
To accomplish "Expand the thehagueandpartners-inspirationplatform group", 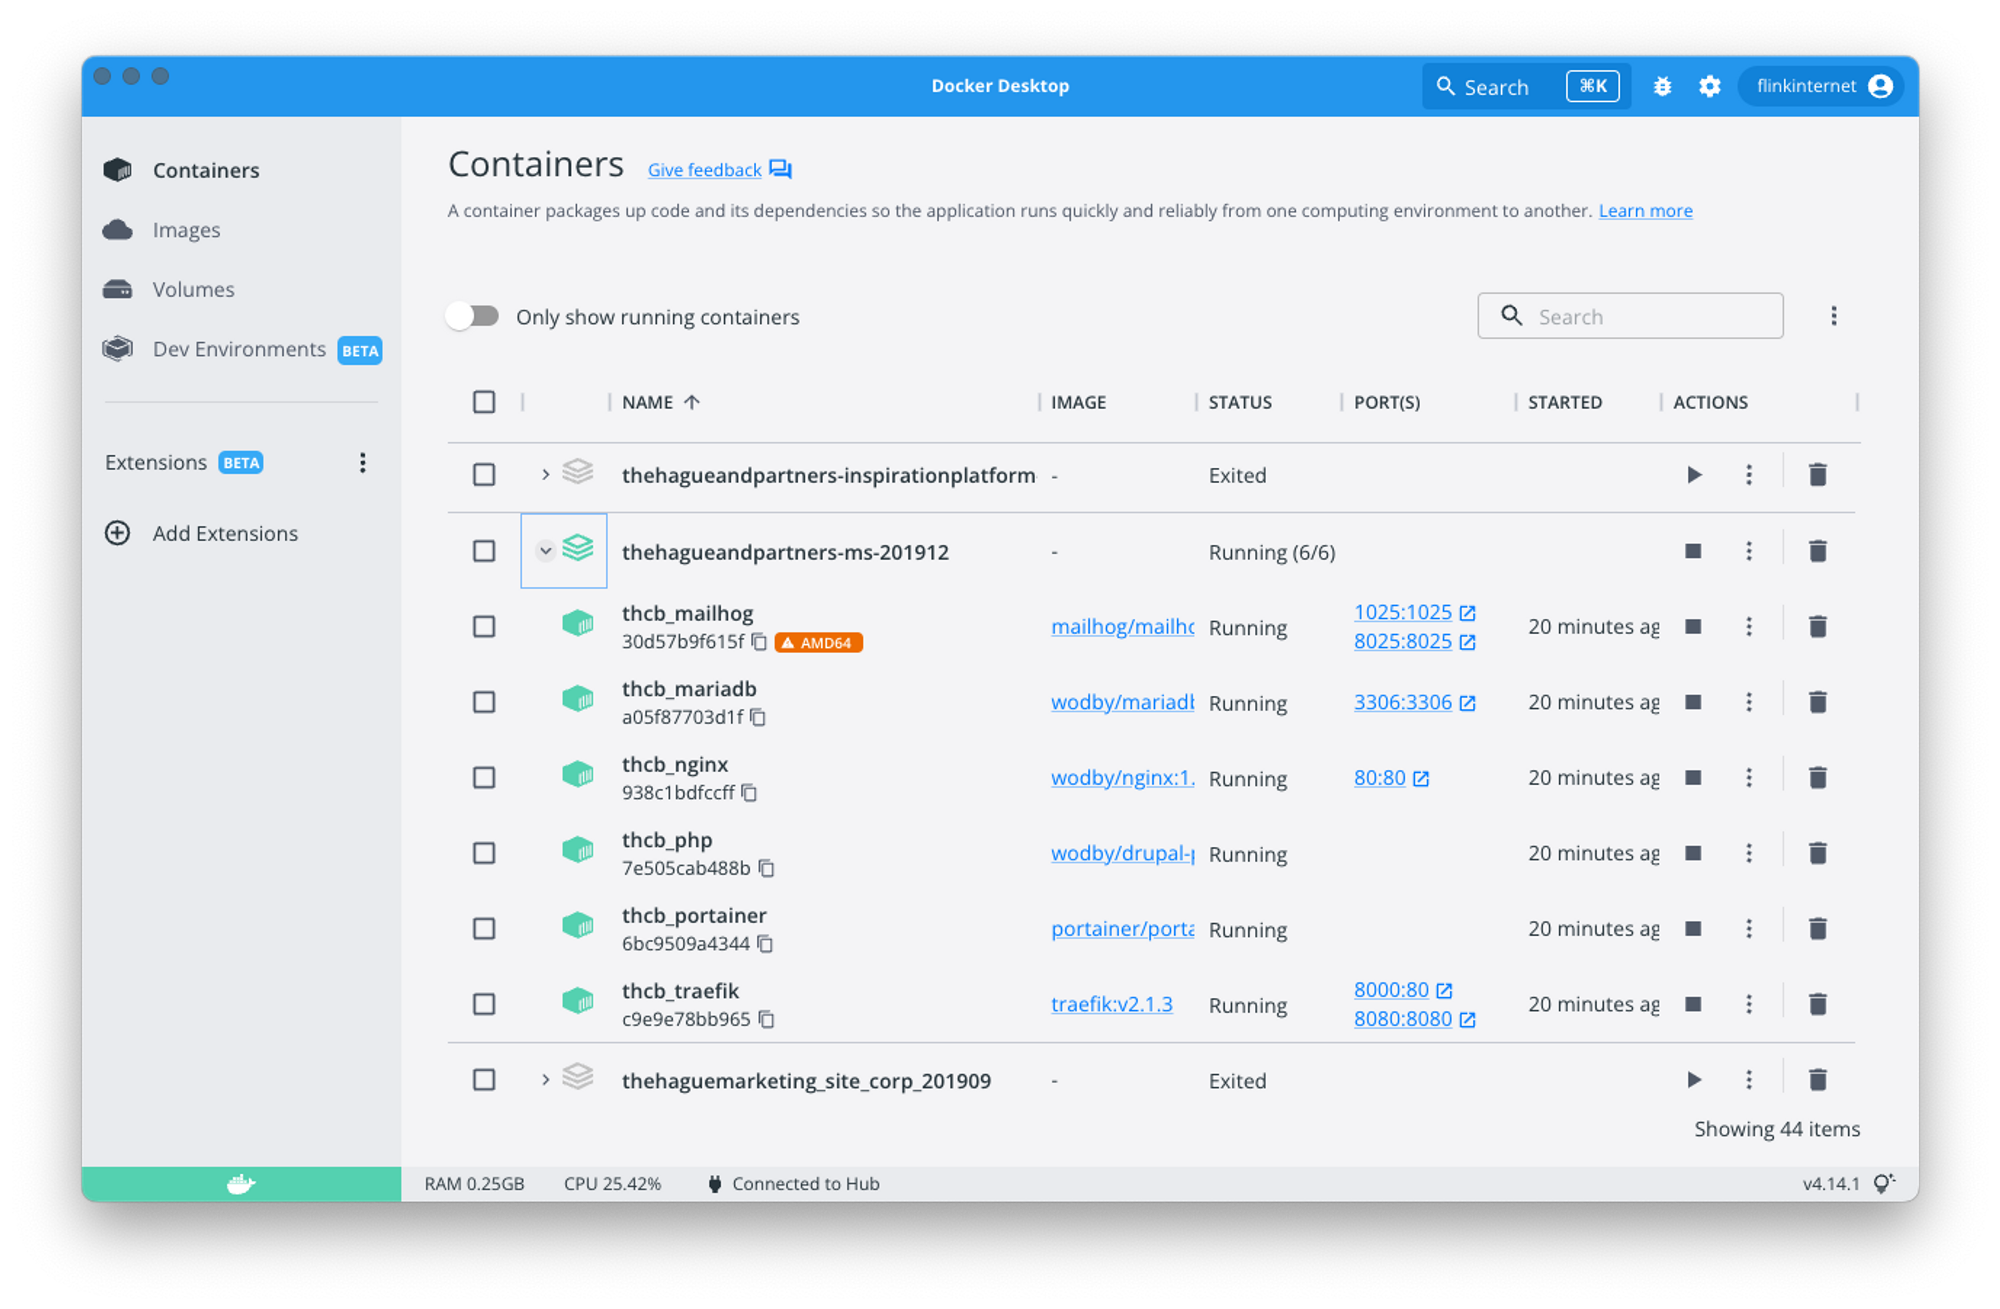I will coord(546,475).
